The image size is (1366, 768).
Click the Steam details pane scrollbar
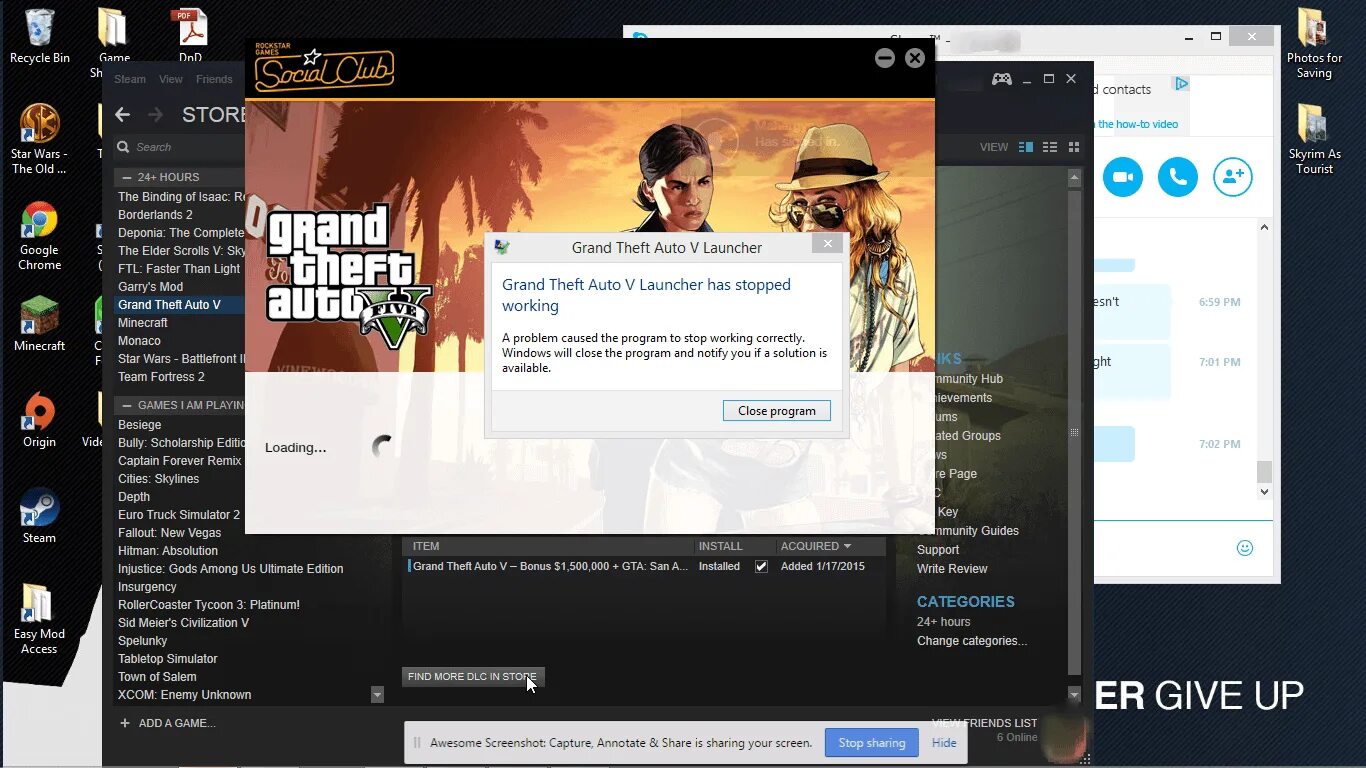pos(1075,432)
